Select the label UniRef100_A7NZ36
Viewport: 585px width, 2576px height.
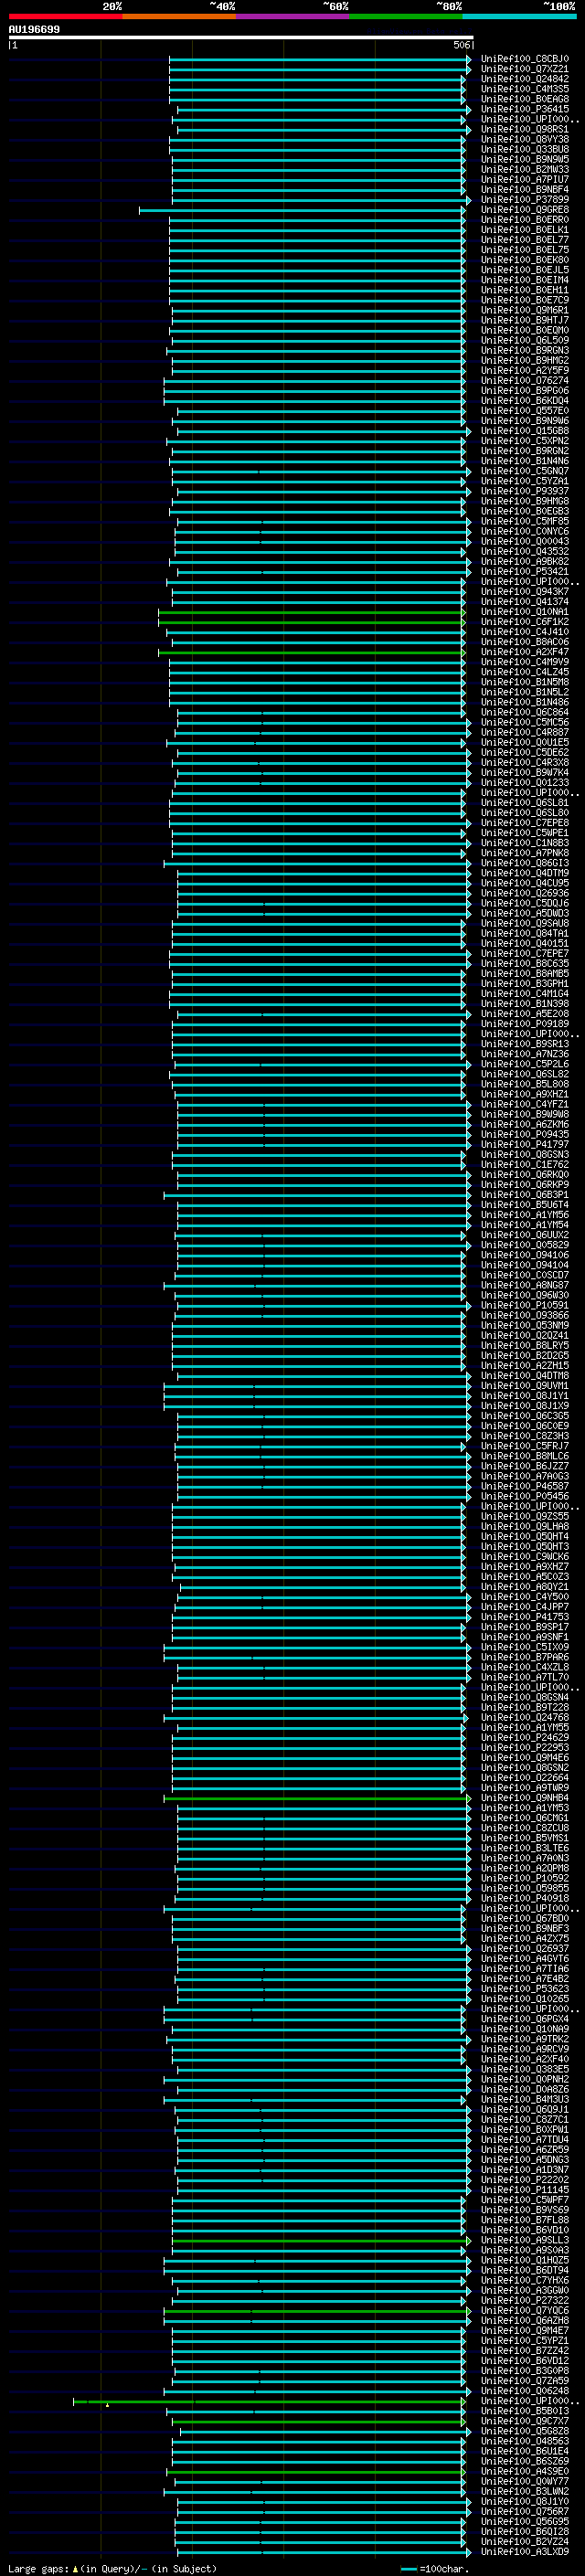coord(524,1054)
